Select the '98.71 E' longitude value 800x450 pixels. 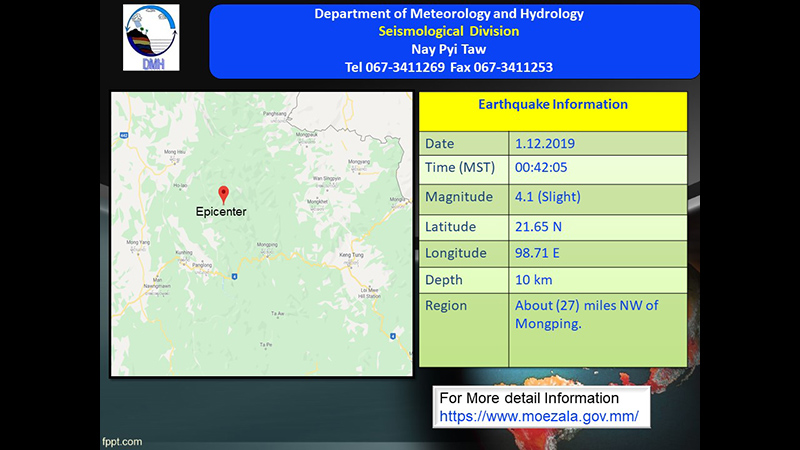coord(537,253)
